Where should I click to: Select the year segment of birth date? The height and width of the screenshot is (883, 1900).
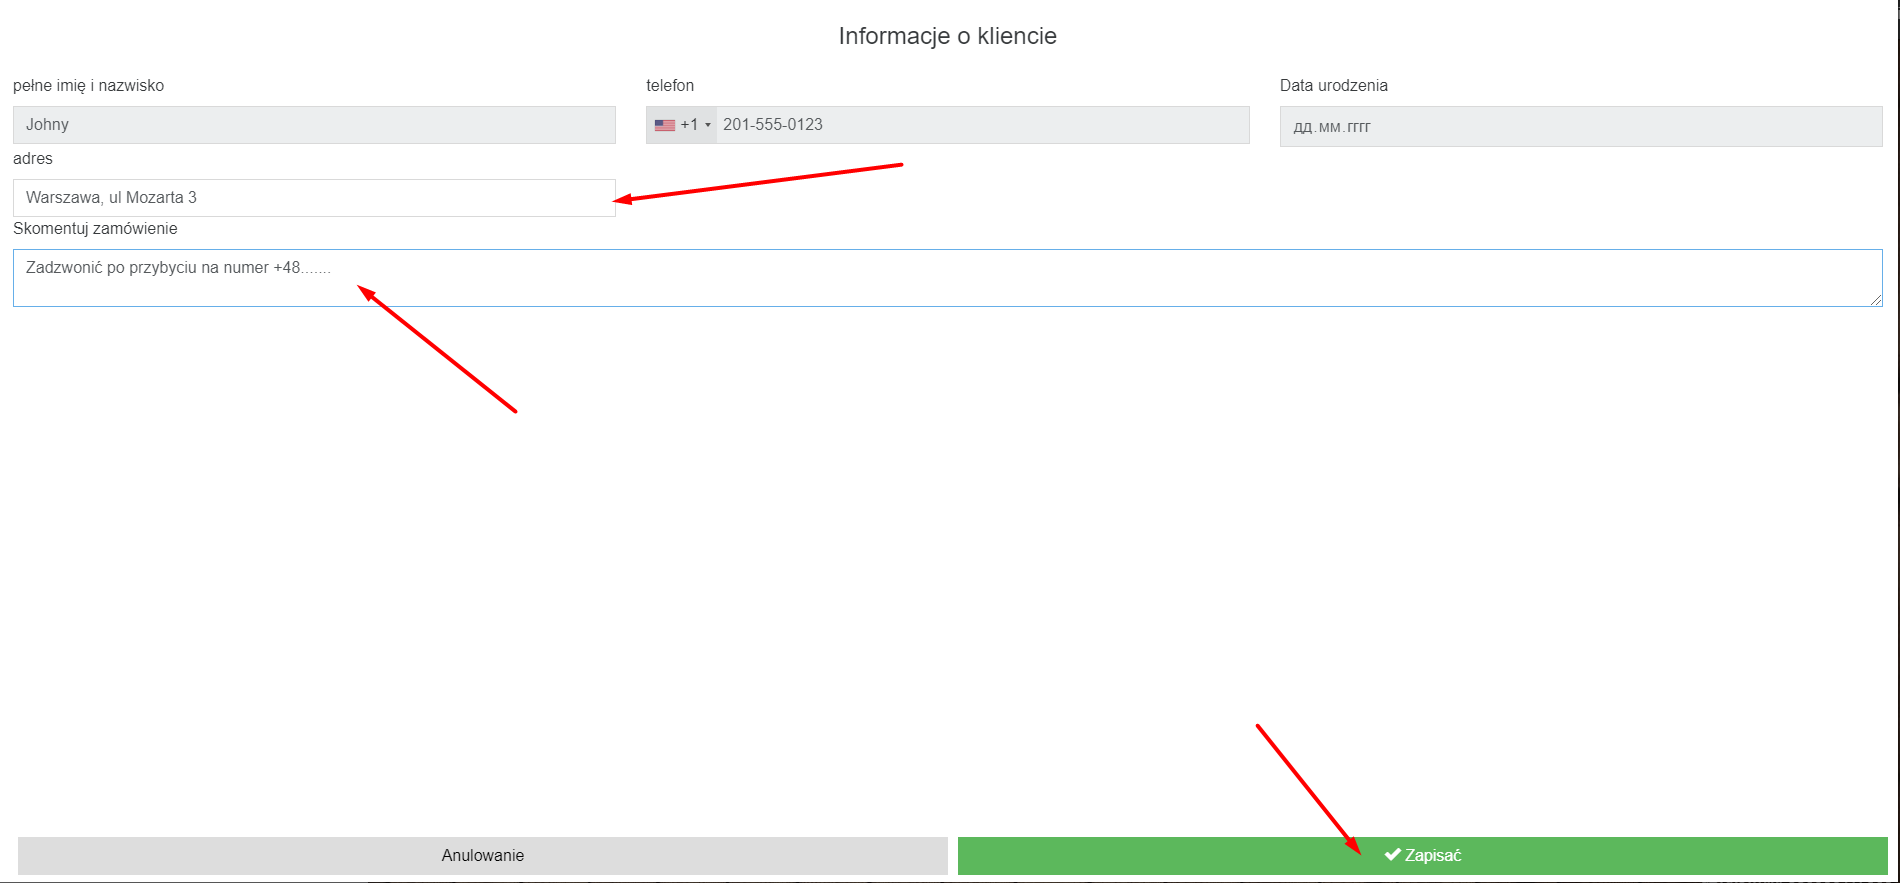[1359, 127]
